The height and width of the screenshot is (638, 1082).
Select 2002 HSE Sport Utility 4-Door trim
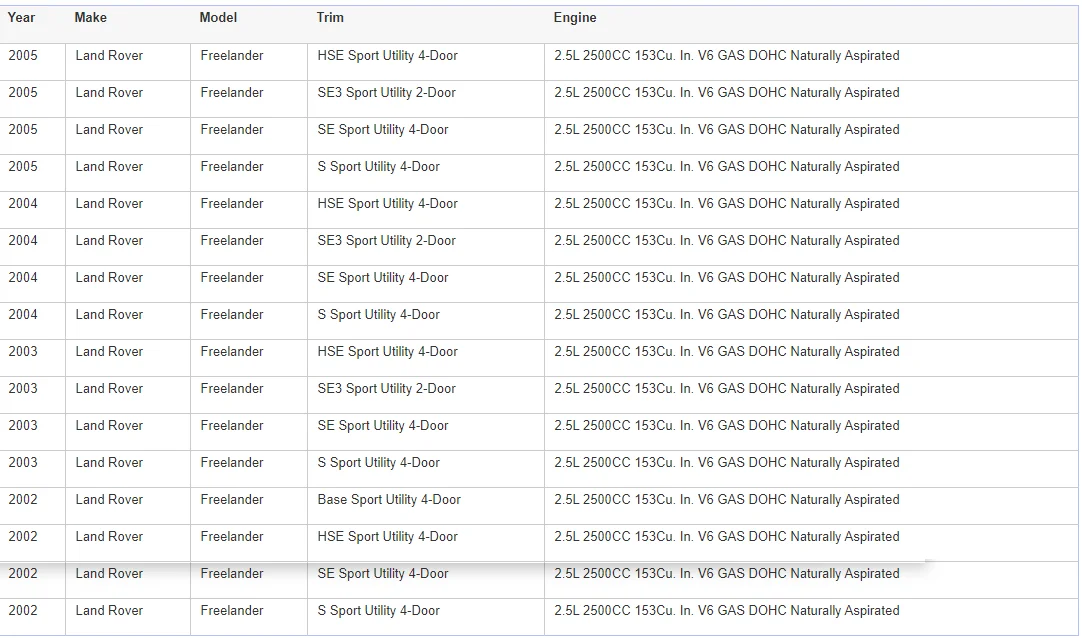[x=387, y=537]
